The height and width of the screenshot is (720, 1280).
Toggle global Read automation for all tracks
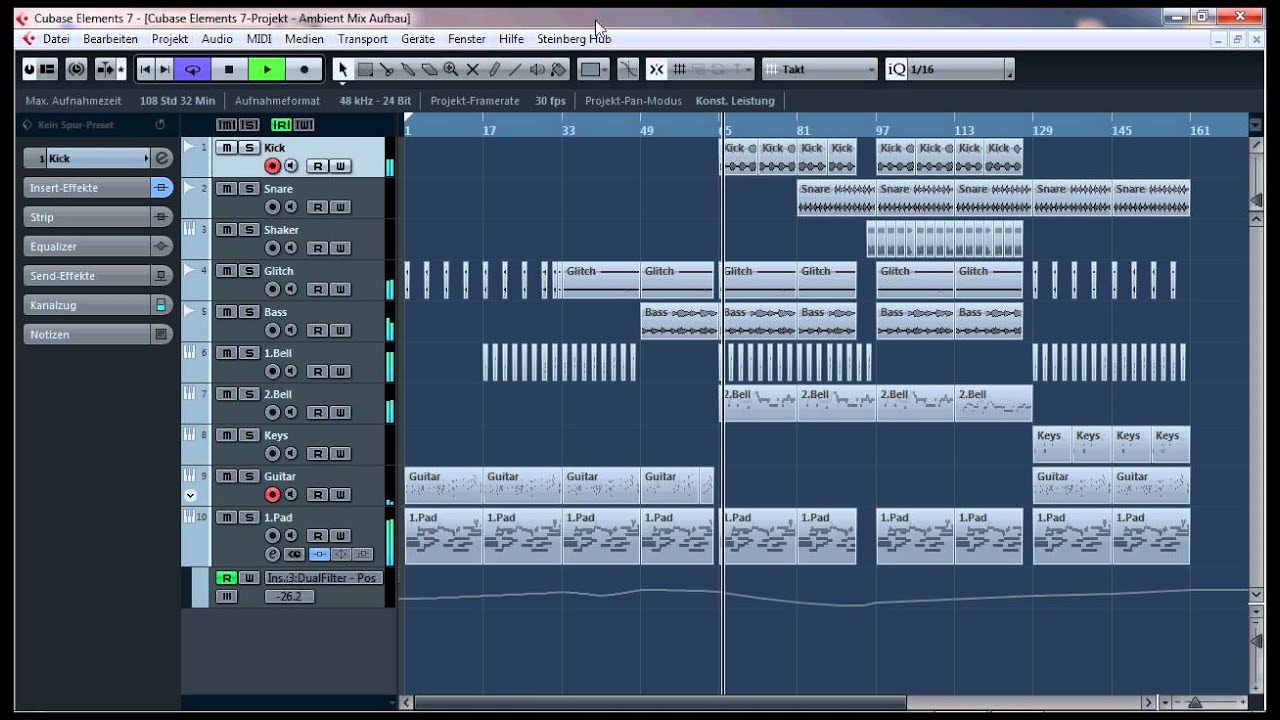click(281, 125)
